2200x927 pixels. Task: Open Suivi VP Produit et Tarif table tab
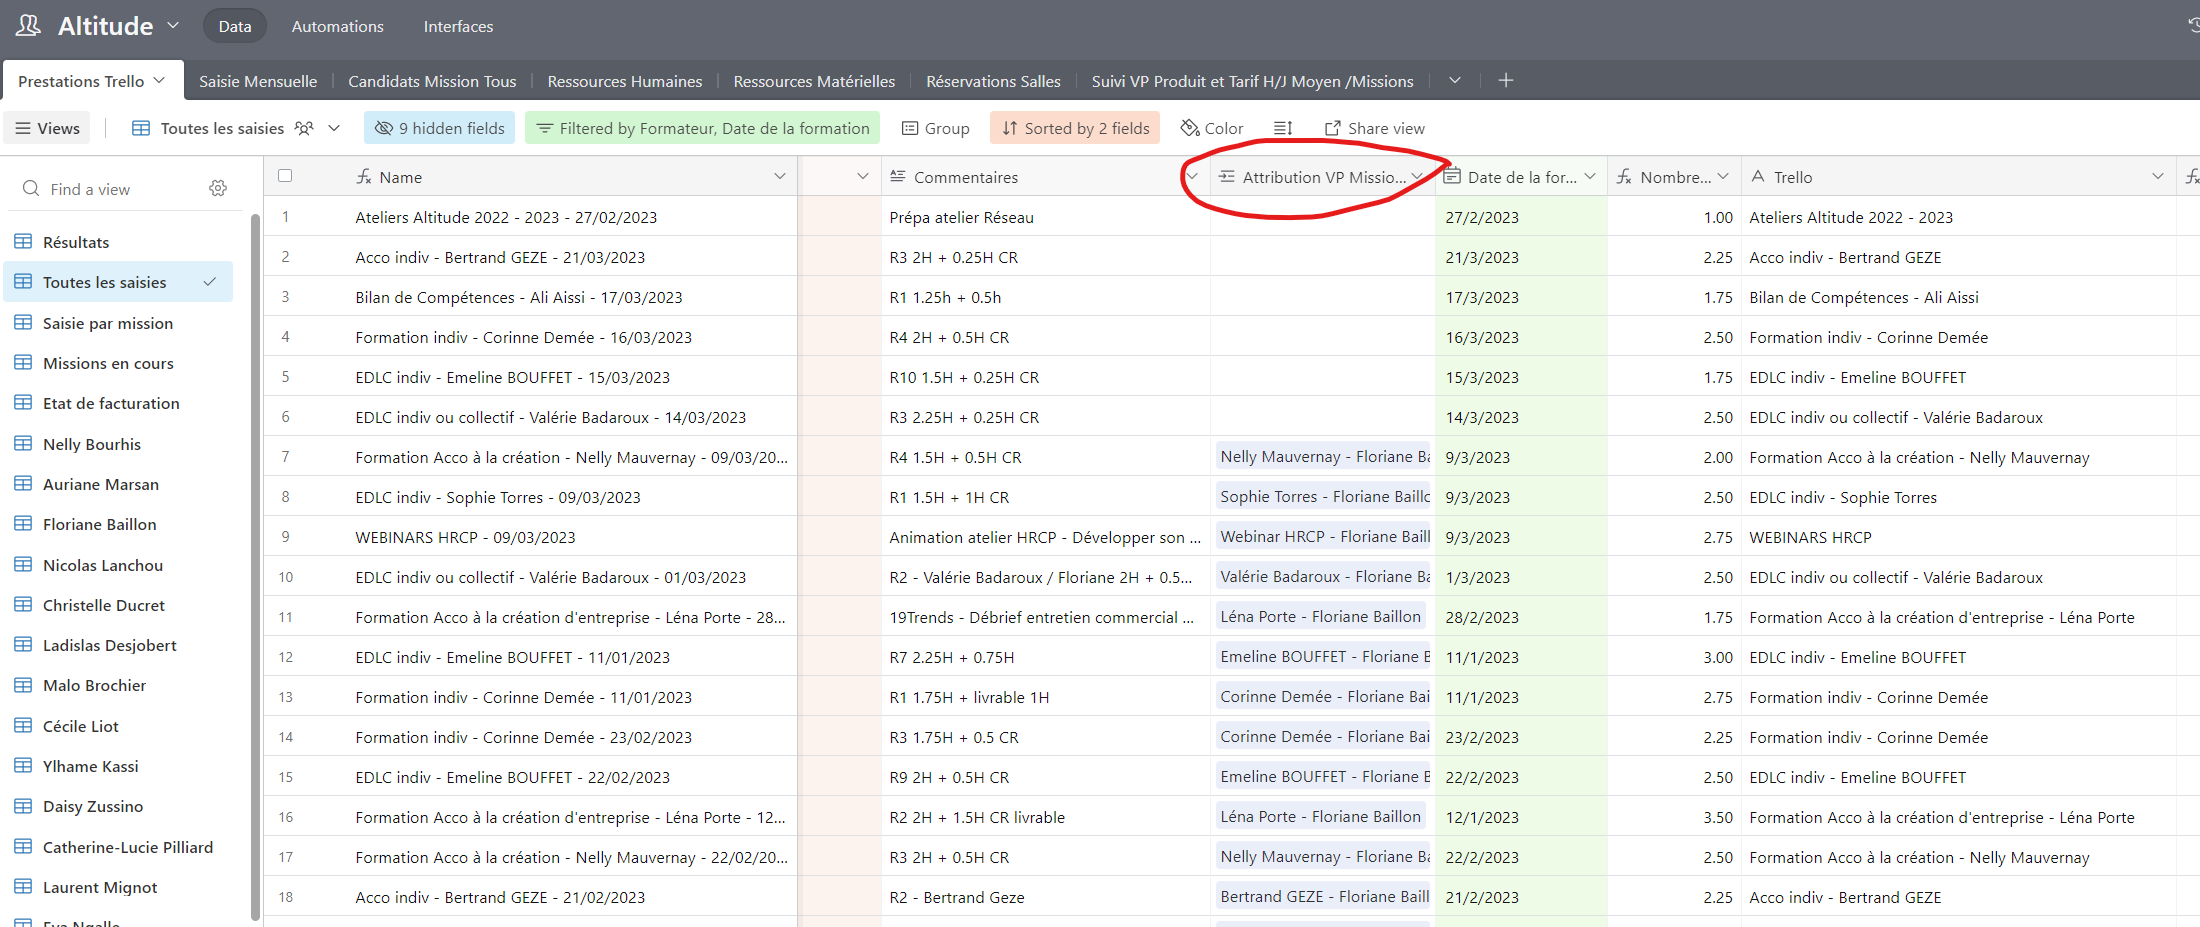click(x=1252, y=81)
